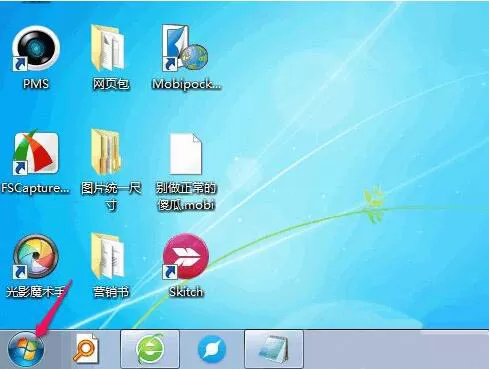Select the 光影魔术手 label text

coord(36,292)
